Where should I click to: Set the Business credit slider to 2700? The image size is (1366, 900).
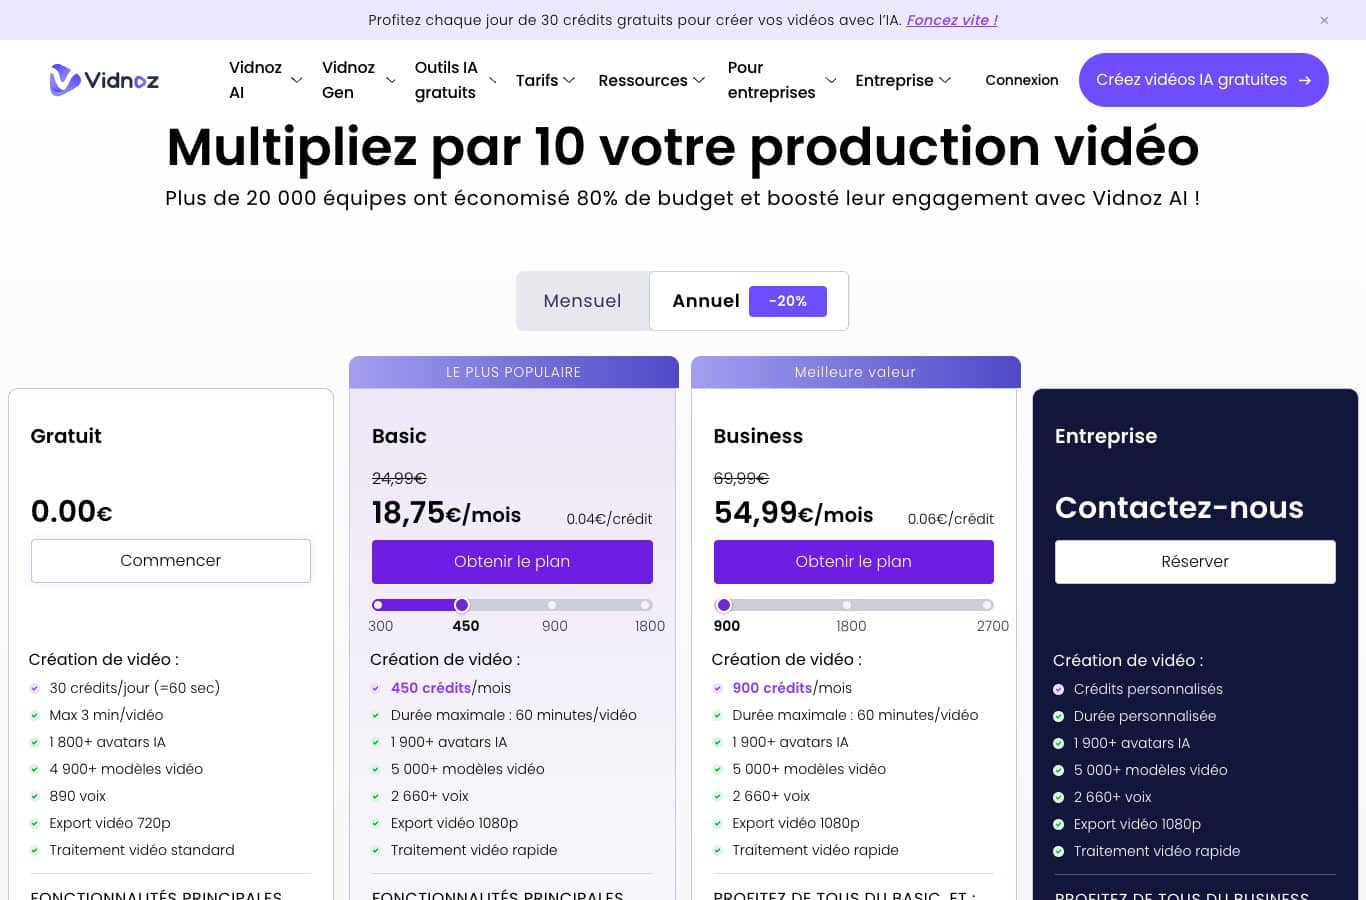[987, 605]
